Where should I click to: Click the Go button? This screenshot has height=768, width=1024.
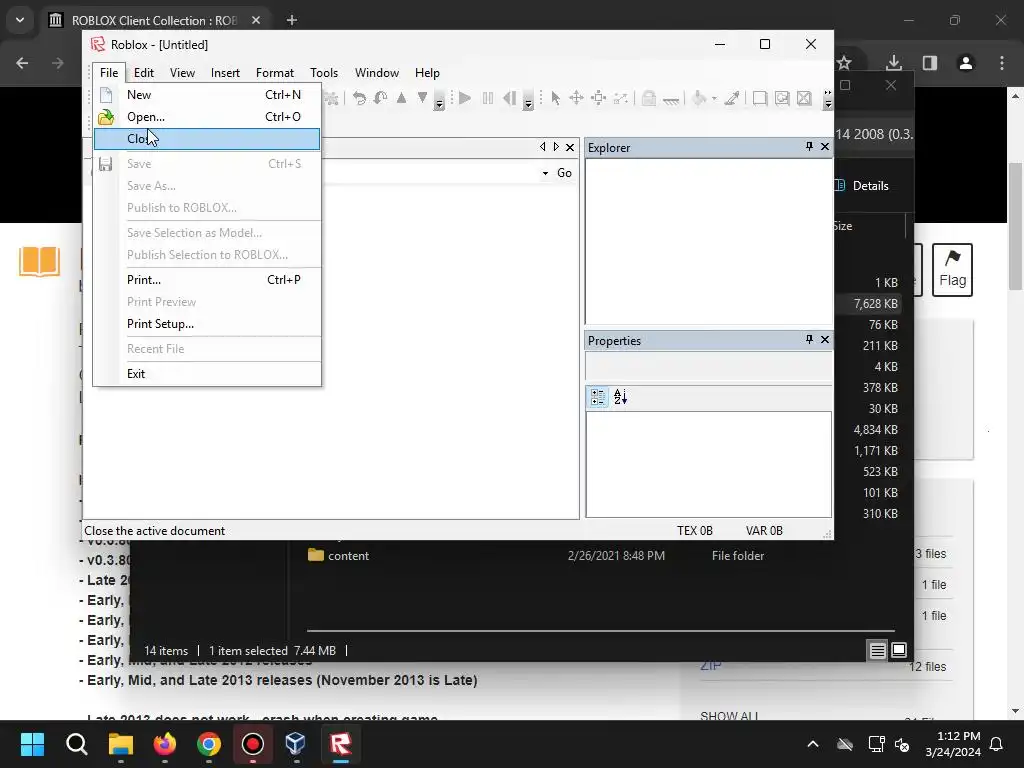point(564,173)
